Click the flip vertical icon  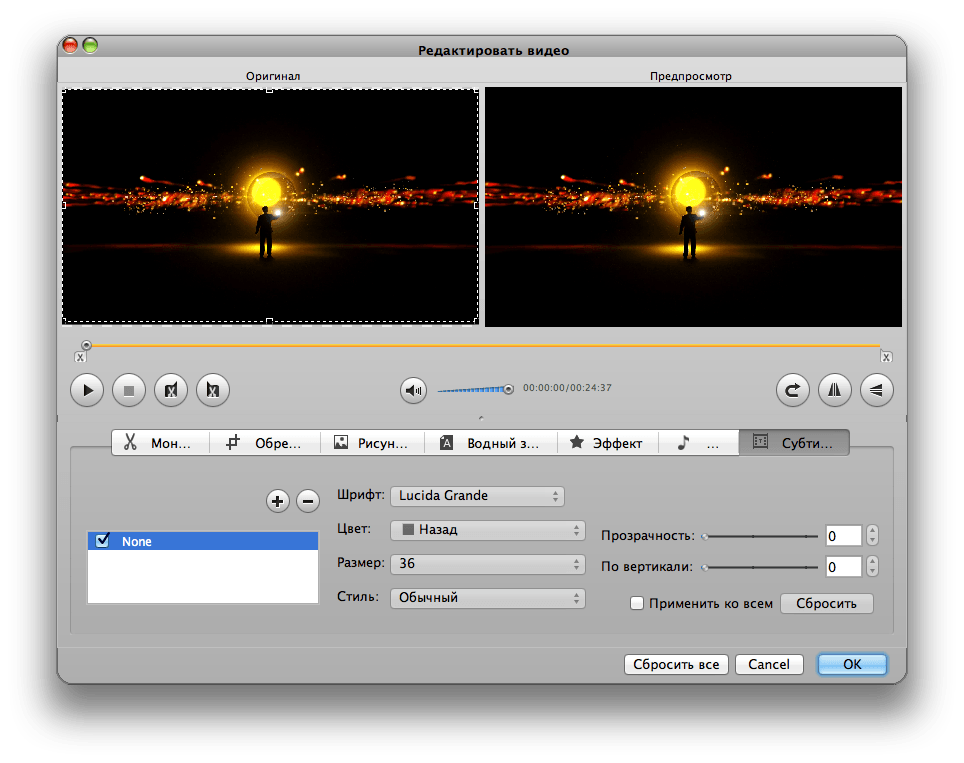point(877,390)
